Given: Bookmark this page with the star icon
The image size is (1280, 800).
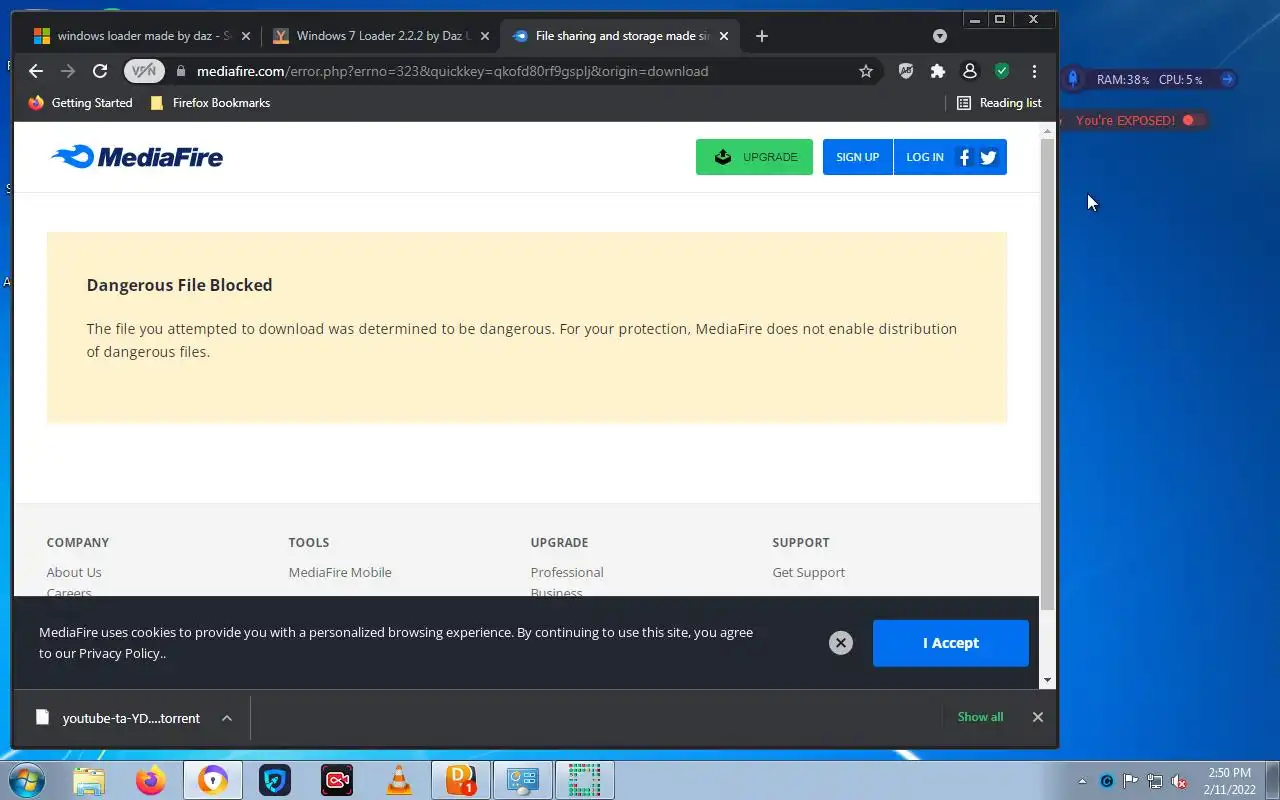Looking at the screenshot, I should click(x=866, y=71).
